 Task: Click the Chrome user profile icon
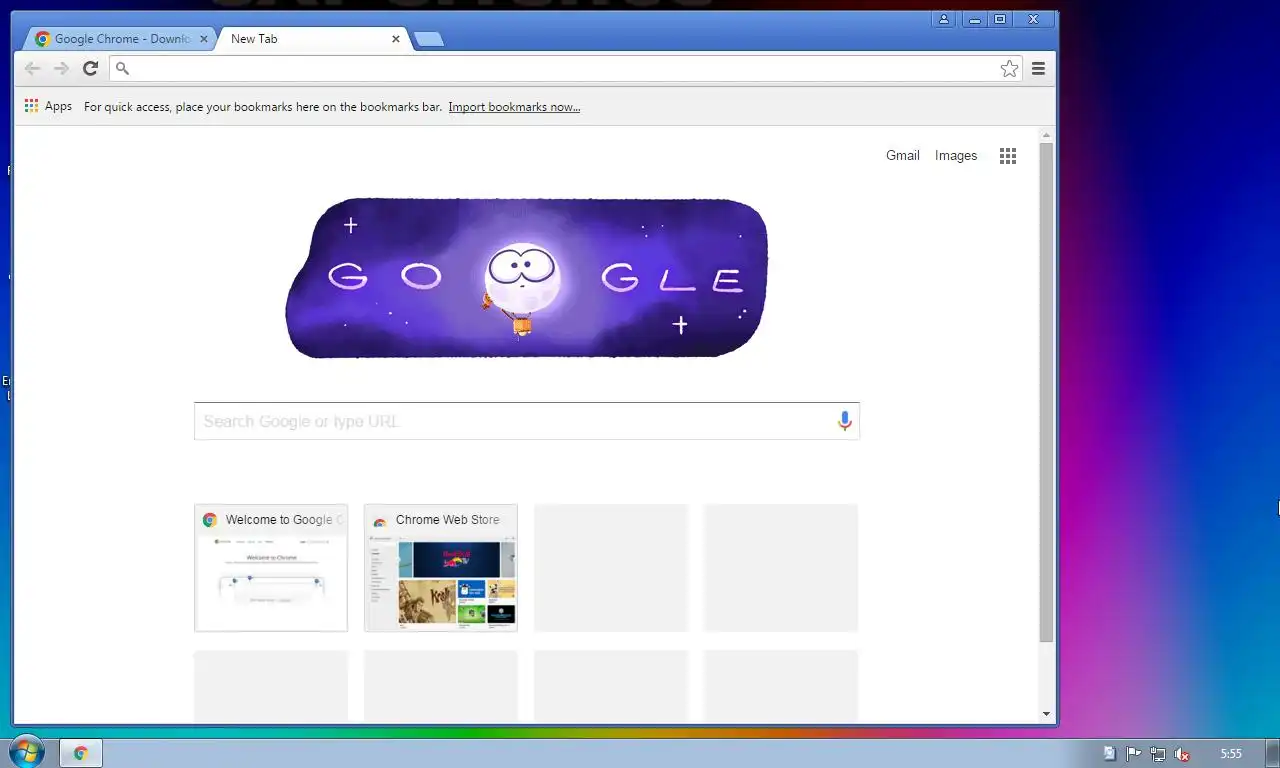[943, 19]
